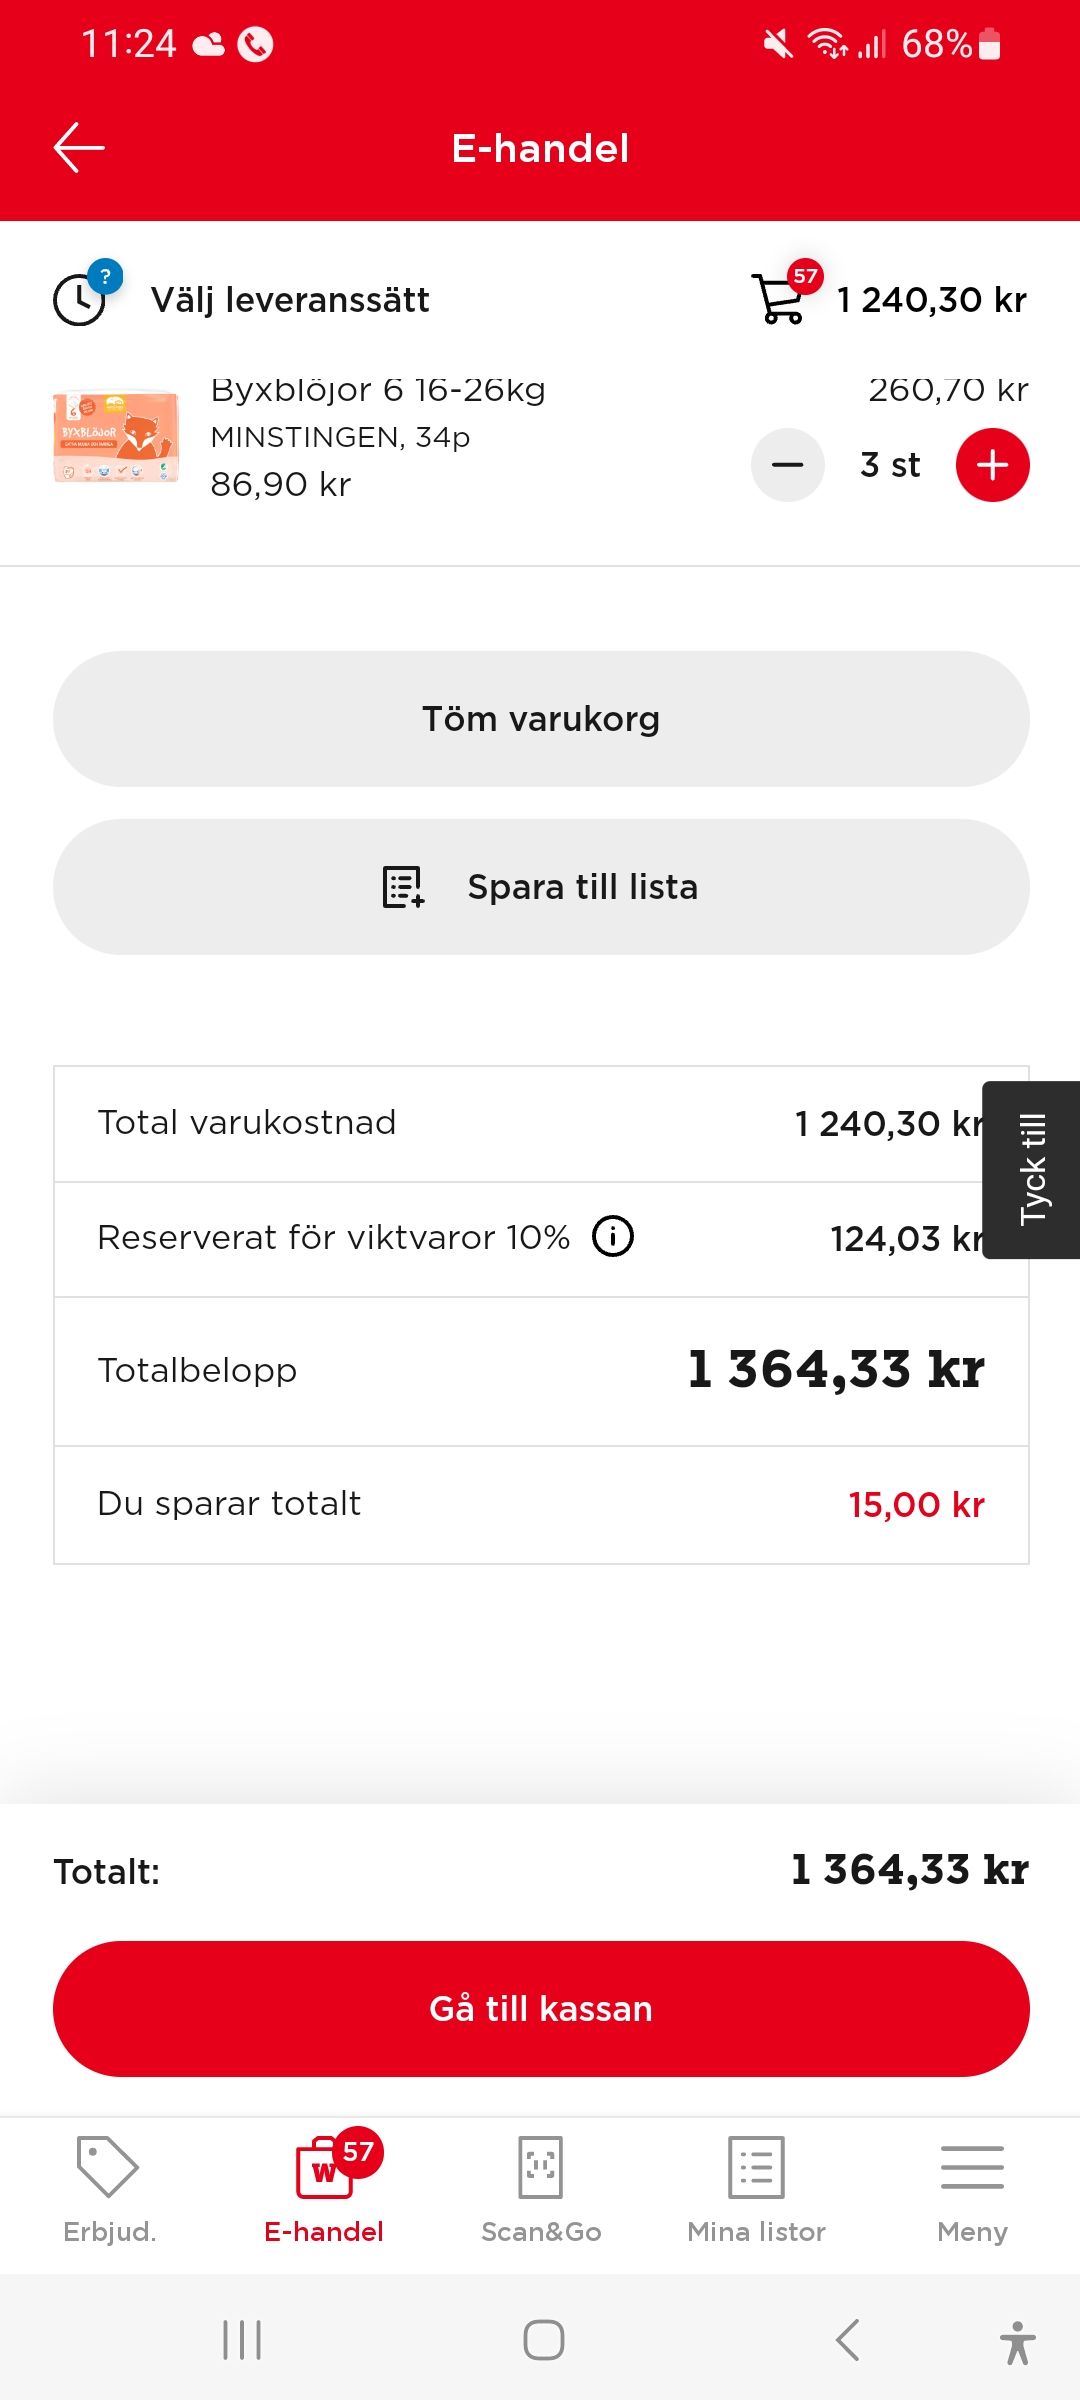Decrease diaper quantity with minus button

coord(788,465)
